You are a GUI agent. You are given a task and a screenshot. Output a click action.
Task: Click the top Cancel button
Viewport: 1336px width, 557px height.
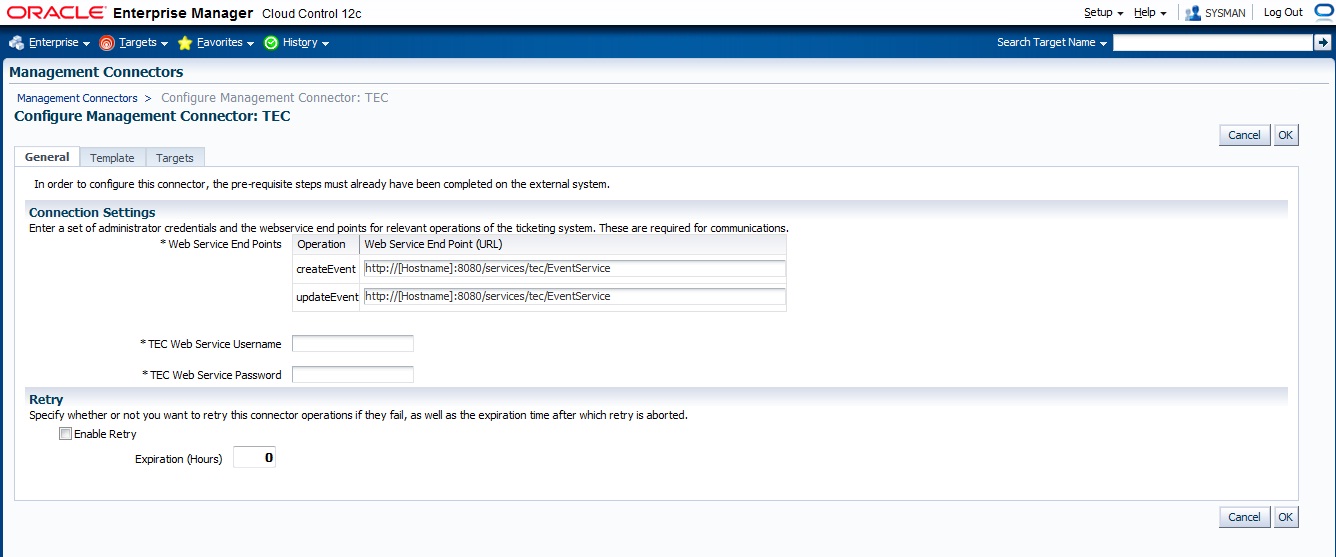point(1244,135)
